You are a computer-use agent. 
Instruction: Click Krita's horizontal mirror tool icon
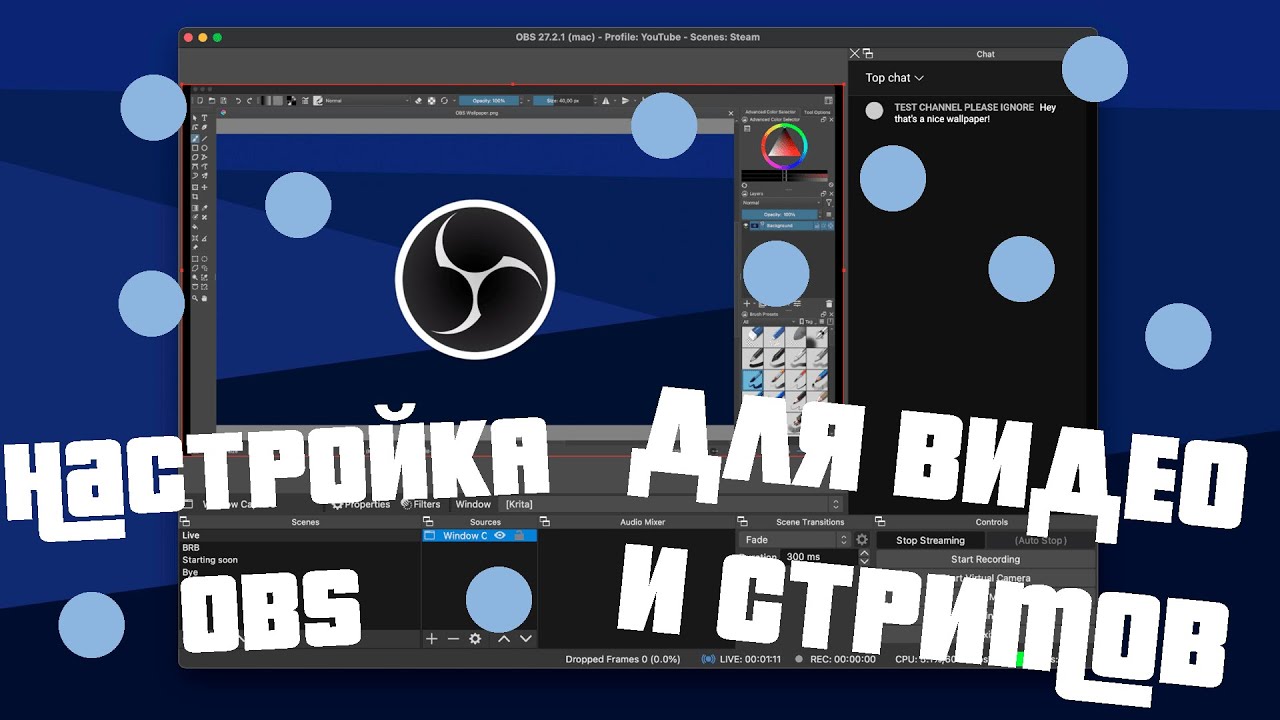point(606,100)
